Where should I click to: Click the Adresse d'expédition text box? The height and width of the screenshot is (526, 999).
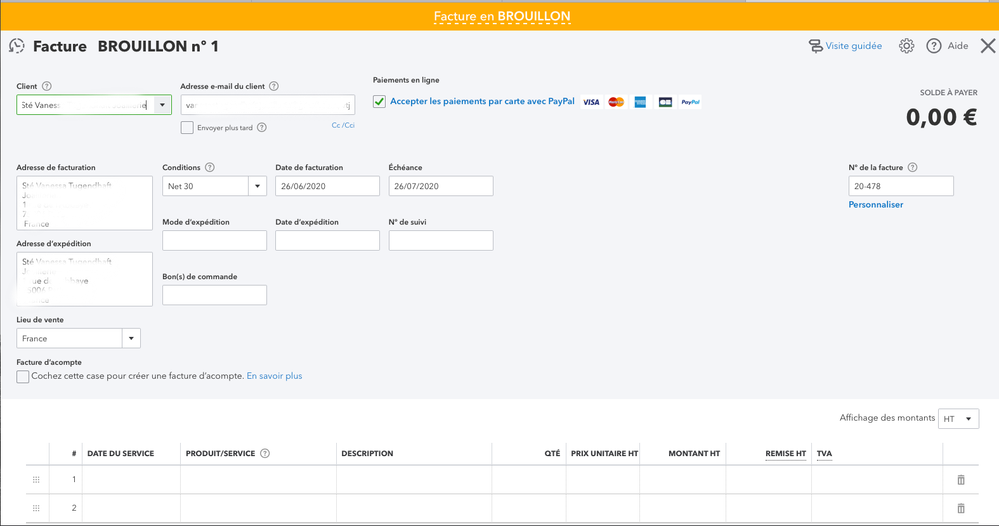tap(85, 279)
